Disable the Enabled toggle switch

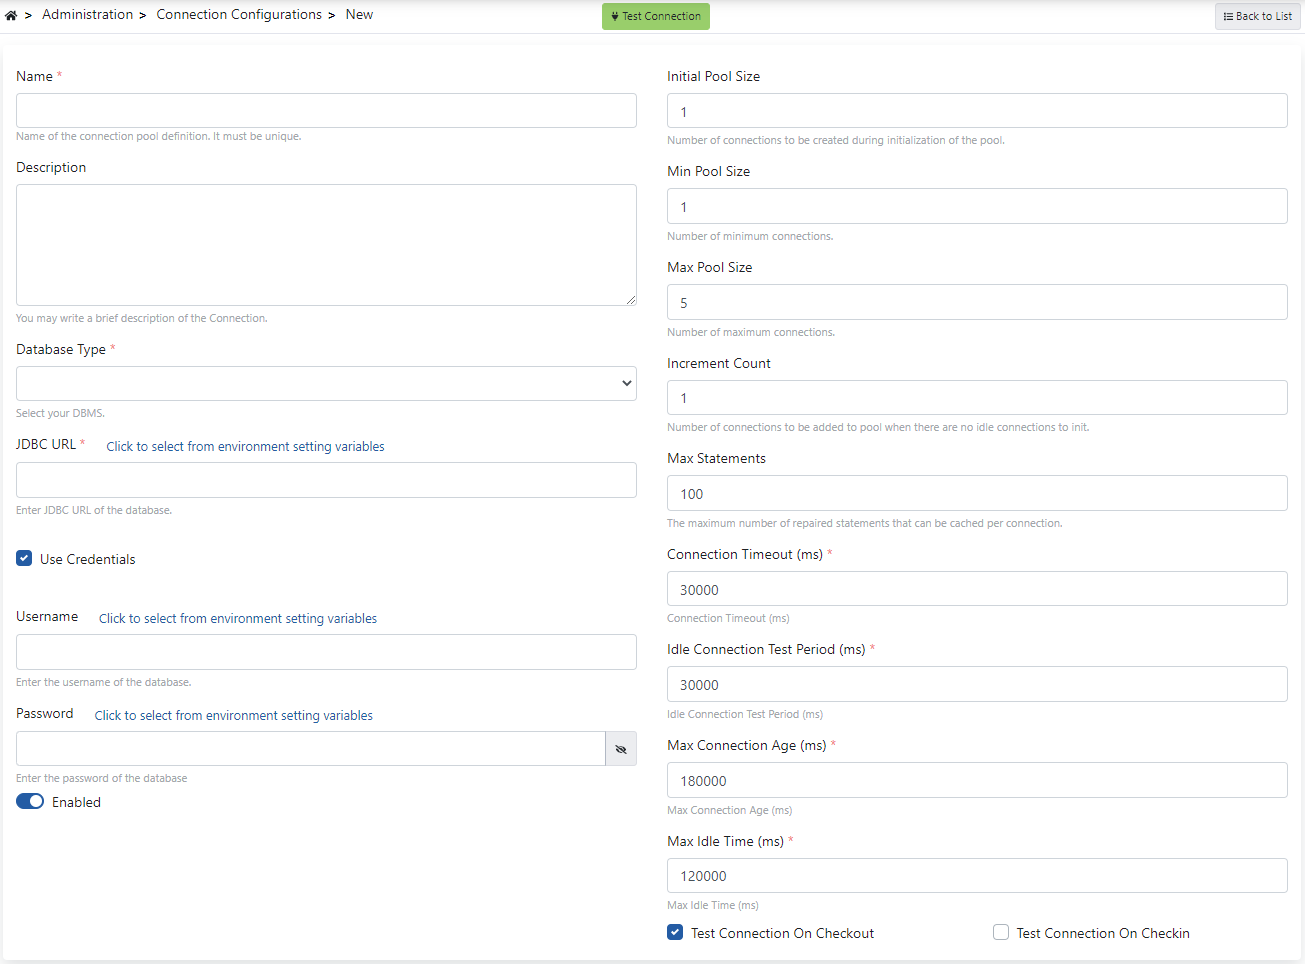[30, 802]
